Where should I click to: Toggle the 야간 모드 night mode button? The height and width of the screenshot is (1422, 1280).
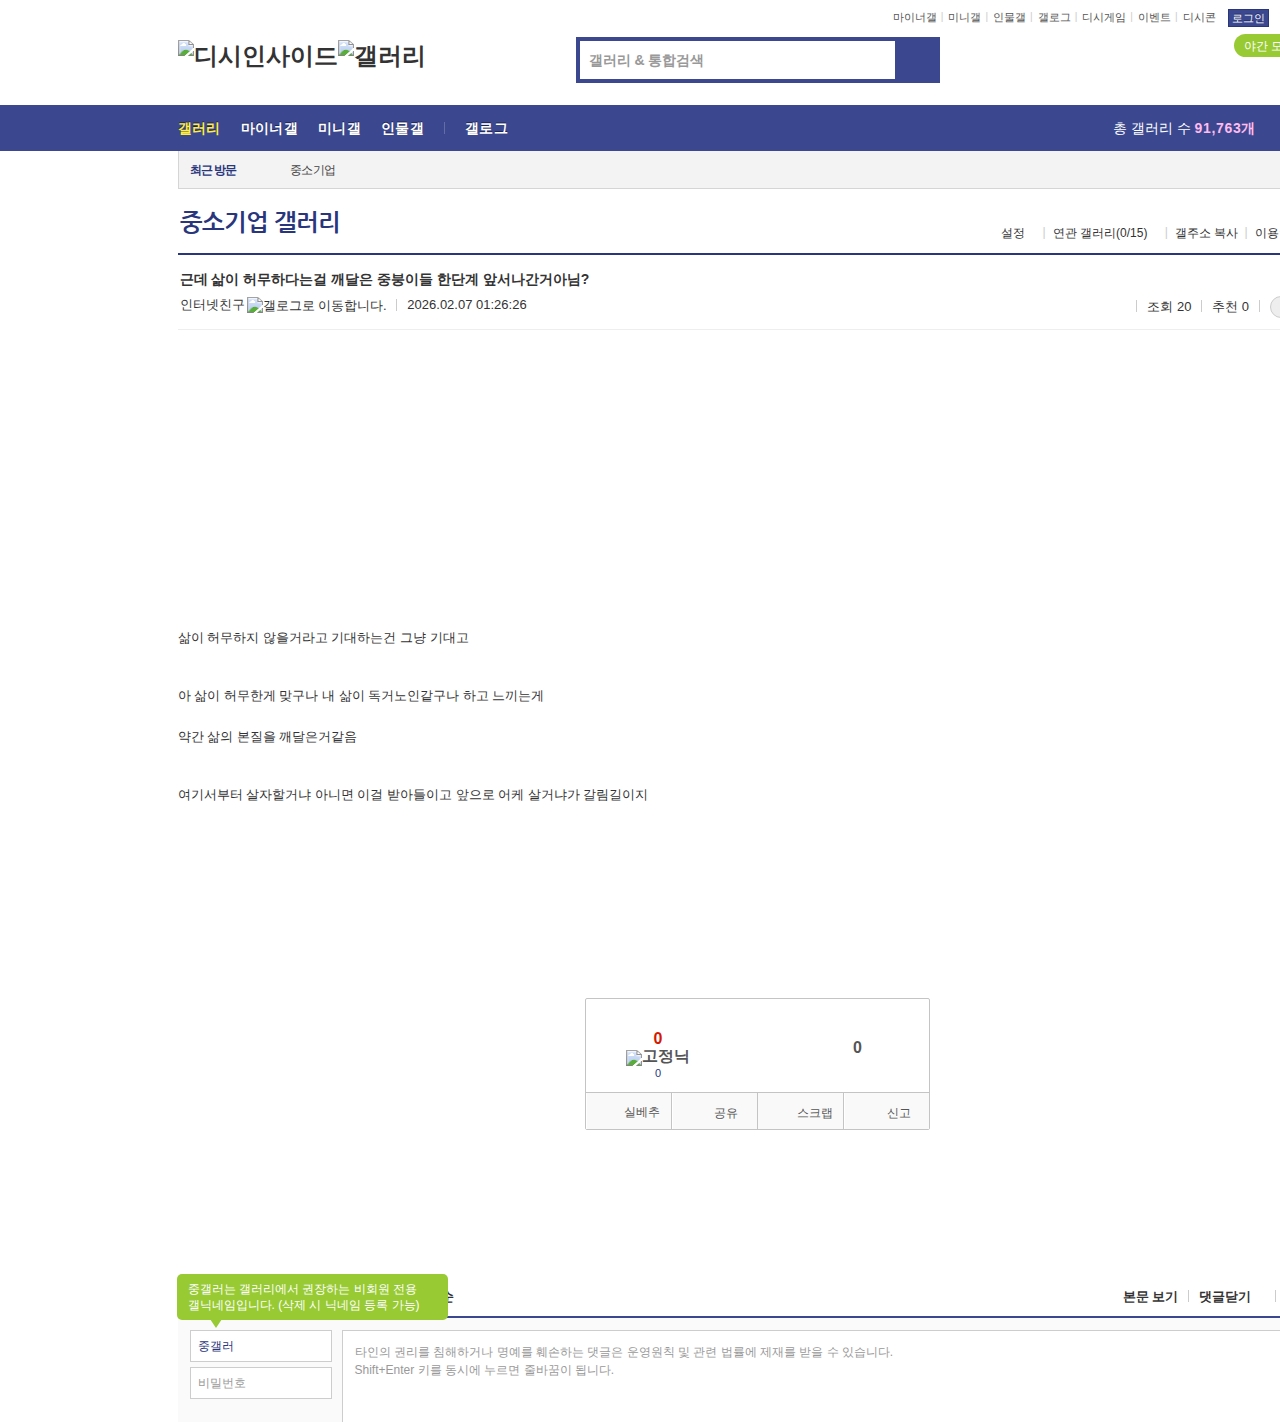pos(1258,46)
